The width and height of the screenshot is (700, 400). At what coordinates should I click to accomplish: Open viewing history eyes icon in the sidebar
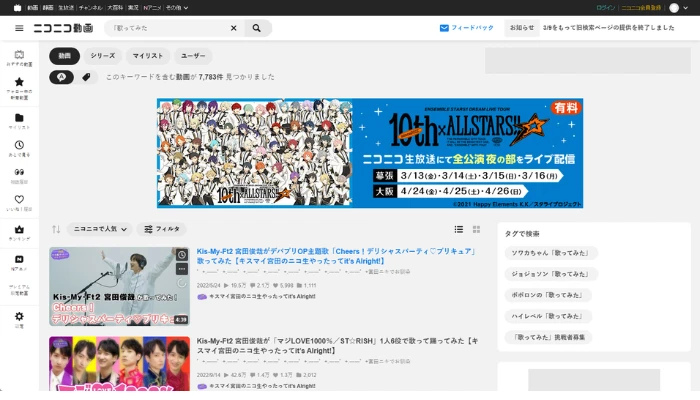(x=19, y=176)
